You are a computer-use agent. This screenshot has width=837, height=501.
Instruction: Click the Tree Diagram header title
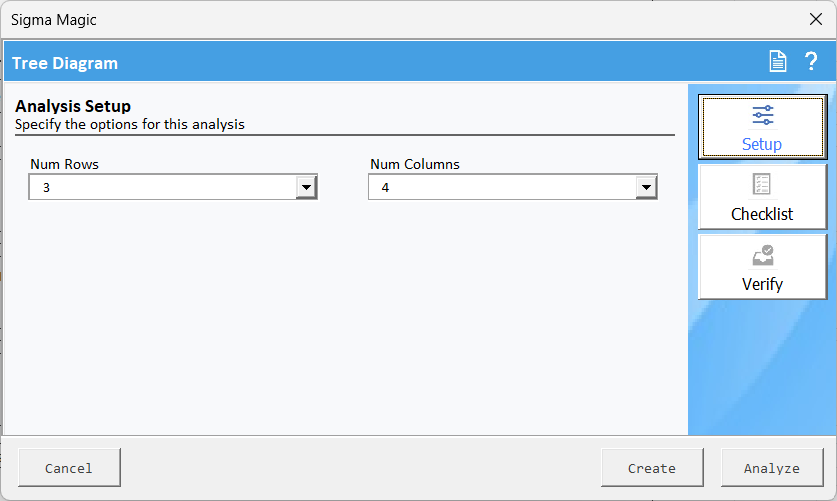click(65, 63)
